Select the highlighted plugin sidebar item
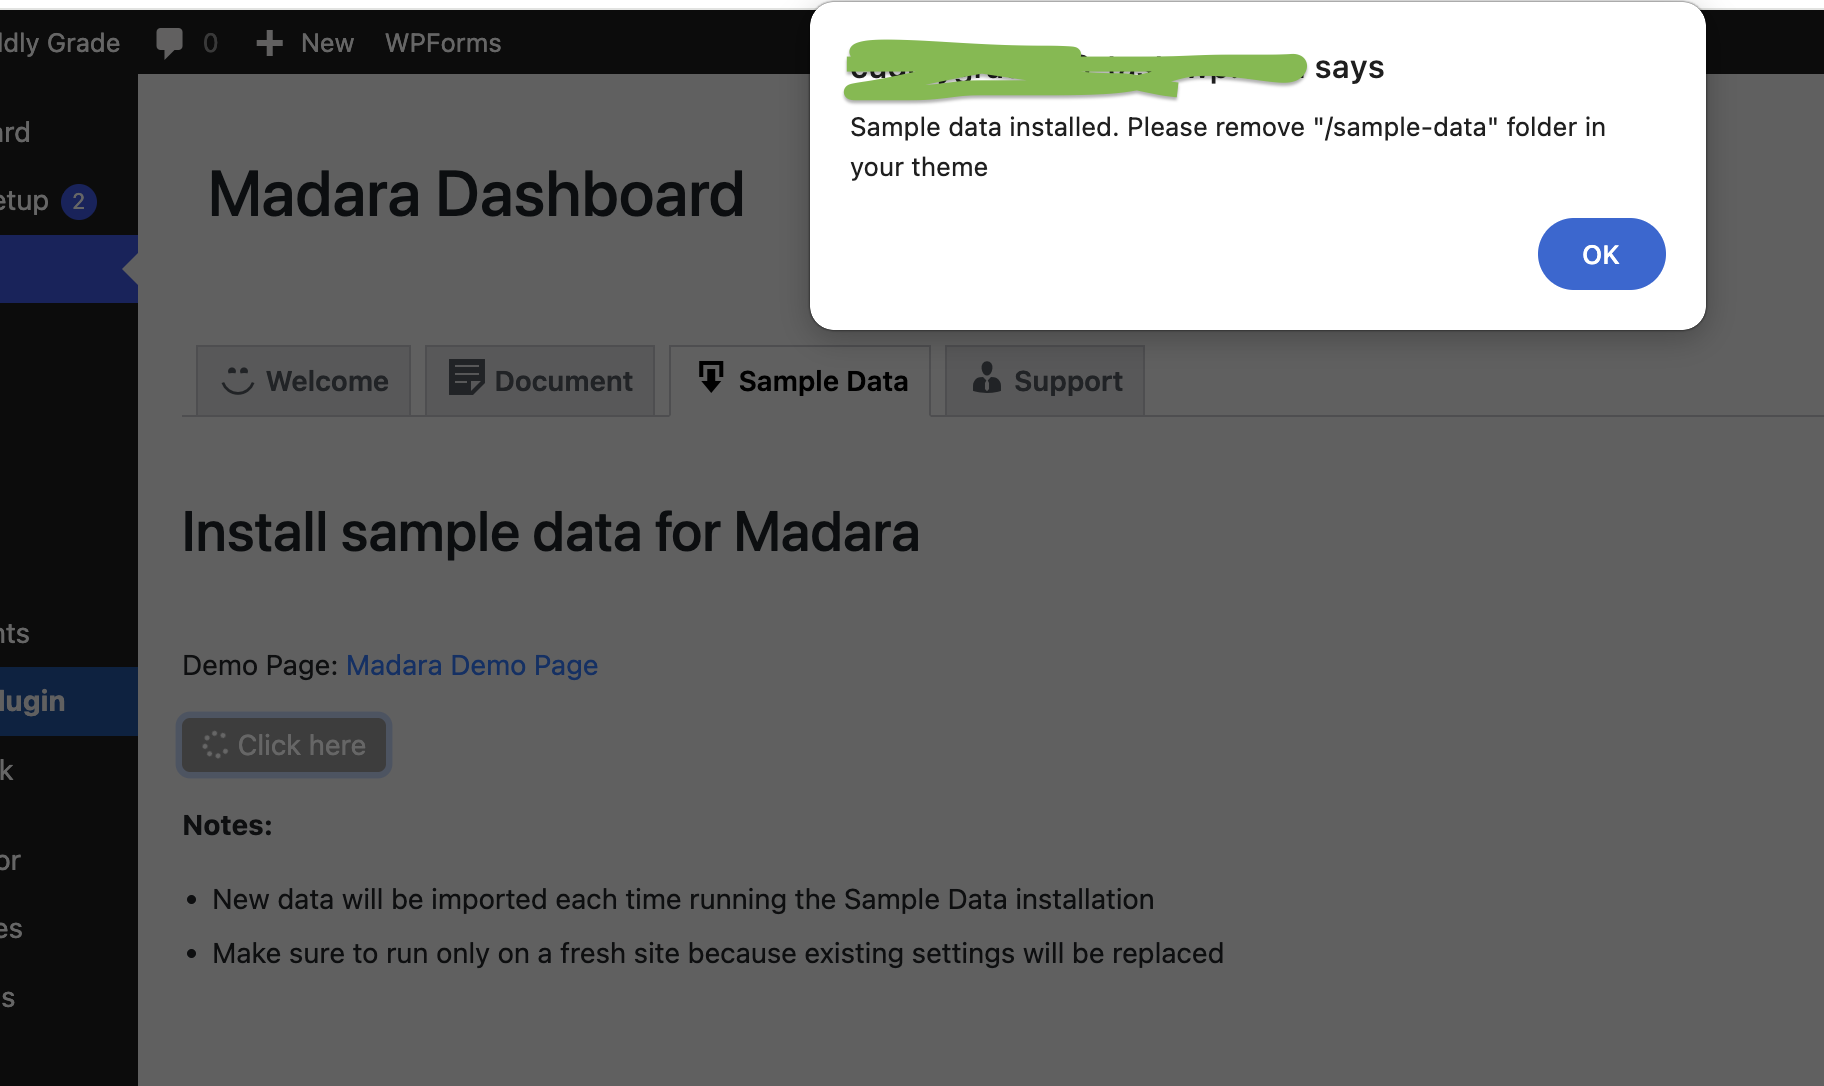The image size is (1824, 1086). pyautogui.click(x=69, y=701)
